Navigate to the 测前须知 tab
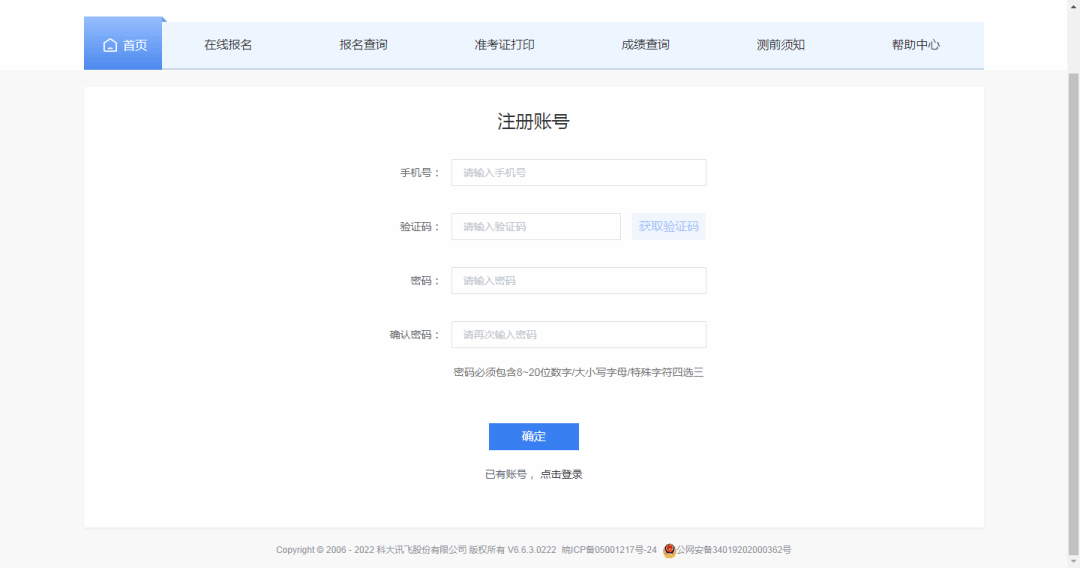 (781, 45)
